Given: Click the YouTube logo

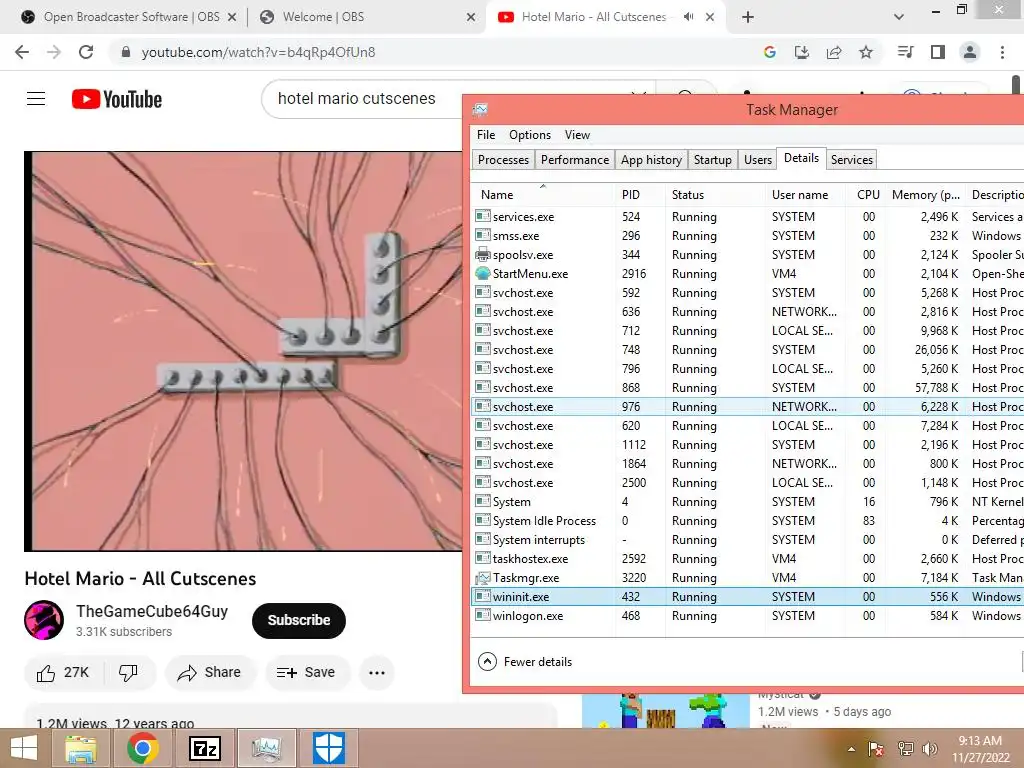Looking at the screenshot, I should (x=117, y=99).
